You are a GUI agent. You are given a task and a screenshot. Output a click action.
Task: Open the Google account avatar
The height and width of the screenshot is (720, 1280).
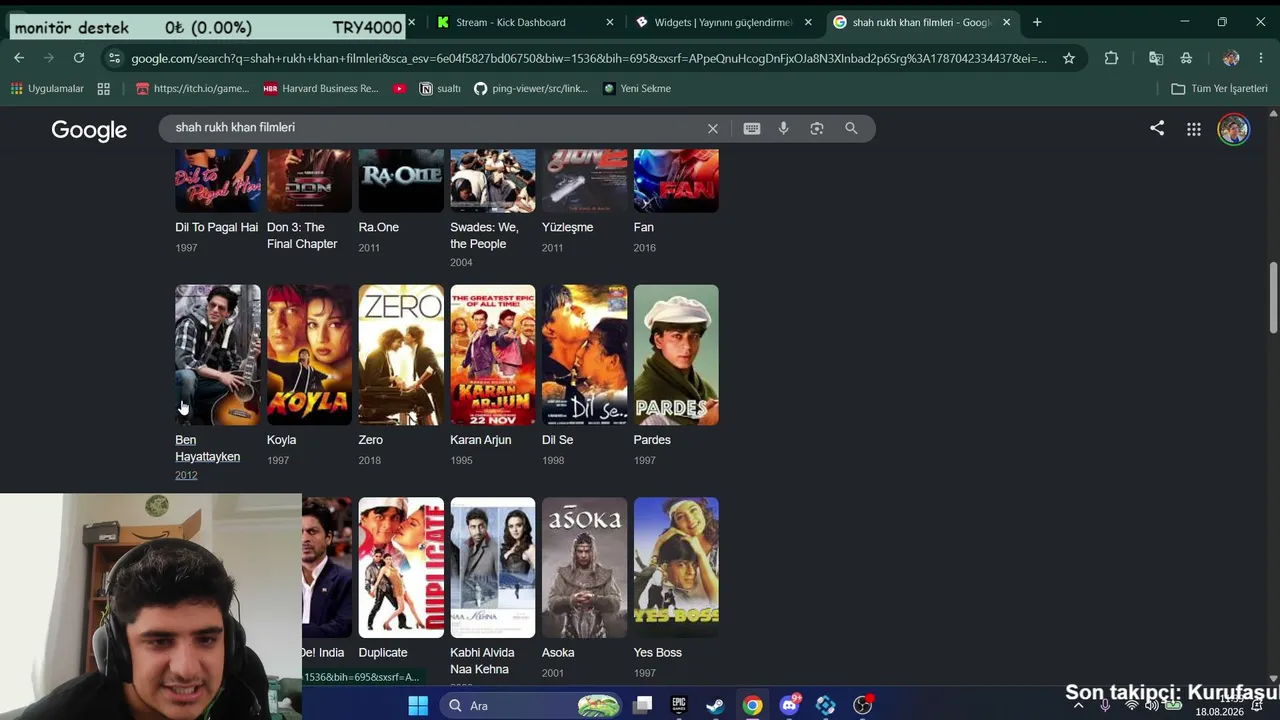click(x=1234, y=129)
